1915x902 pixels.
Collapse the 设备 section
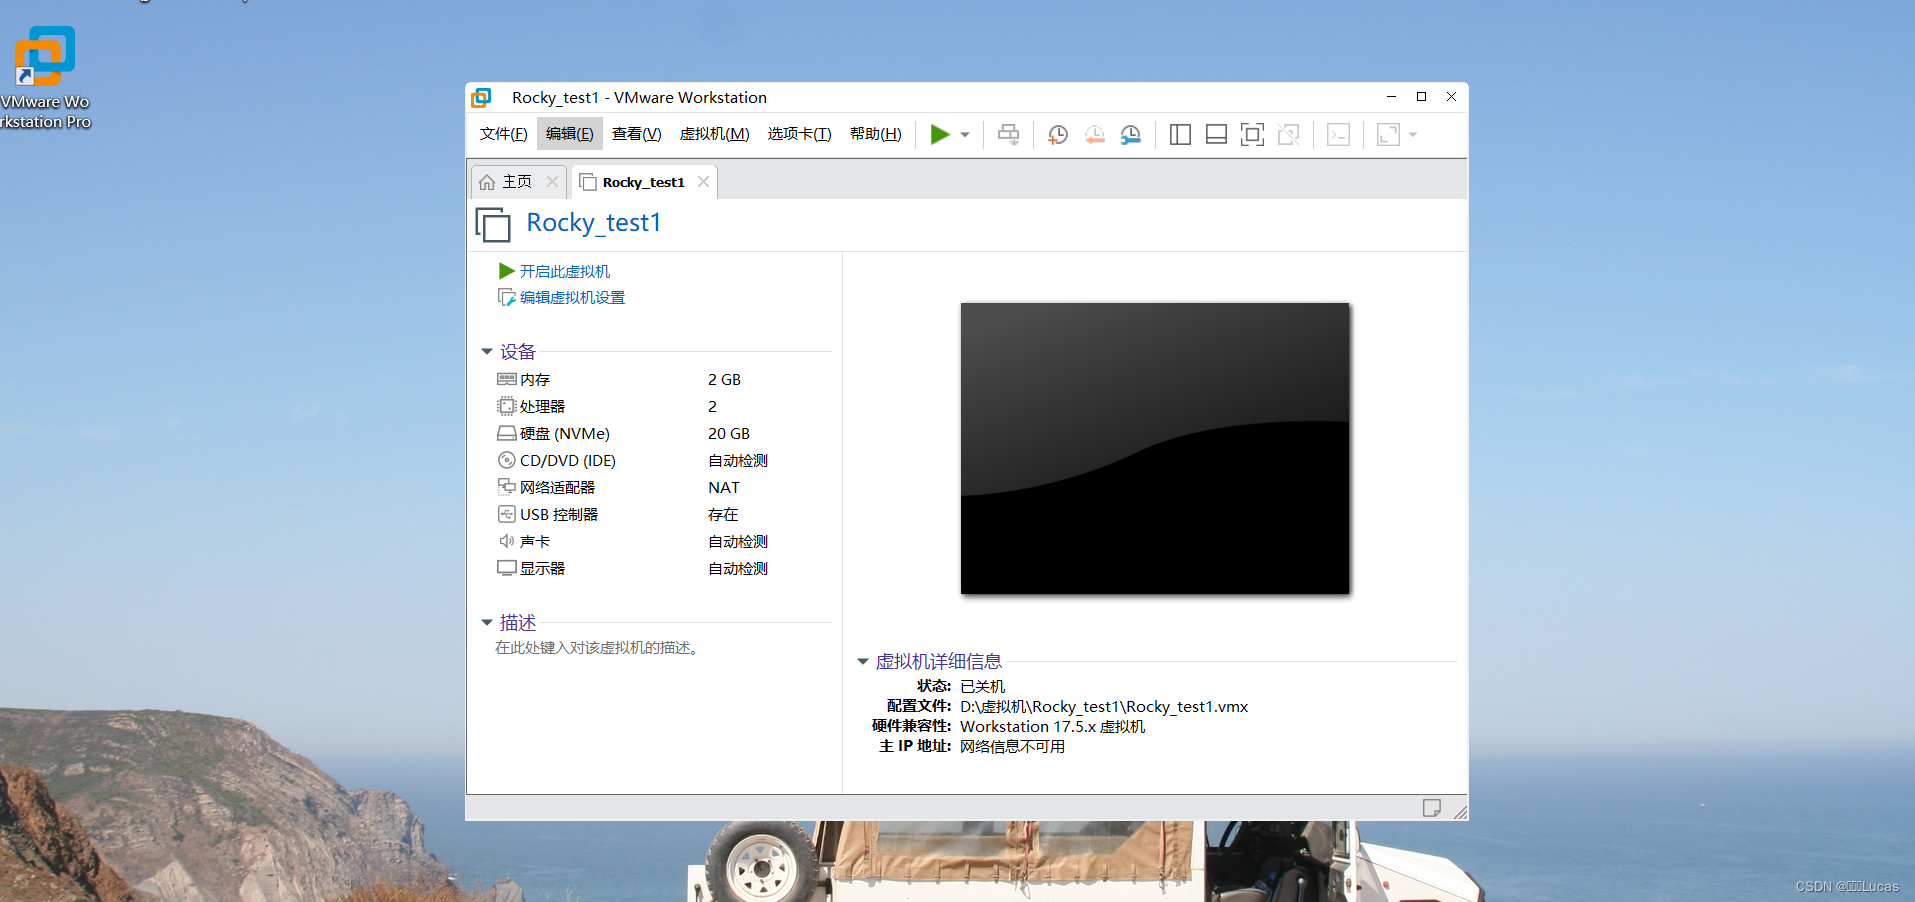tap(487, 352)
